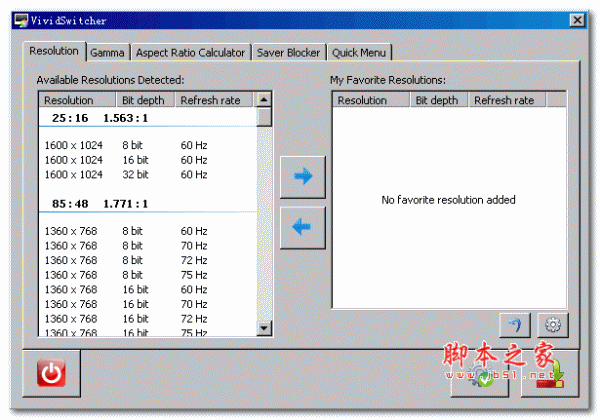This screenshot has width=600, height=420.
Task: Click the scrollbar thumb of available resolutions
Action: 264,117
